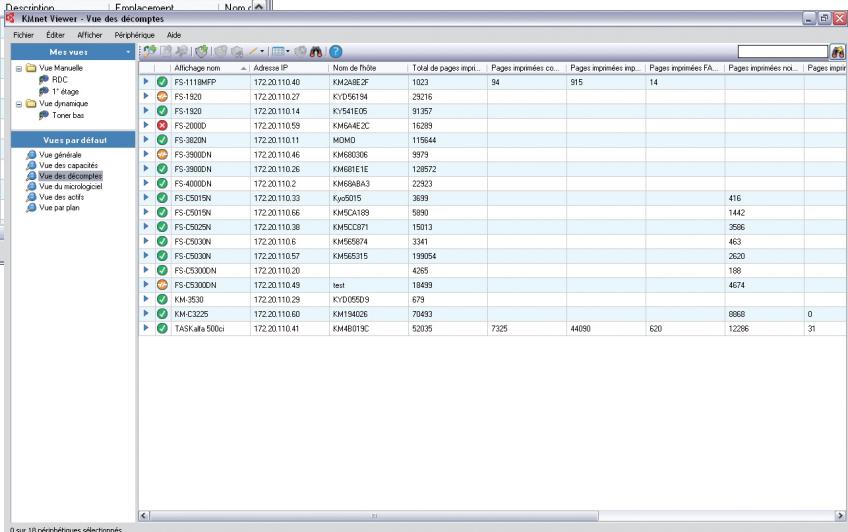Click the green status icon for FS-3900DN 172.20.110.26
This screenshot has width=848, height=532.
[162, 169]
